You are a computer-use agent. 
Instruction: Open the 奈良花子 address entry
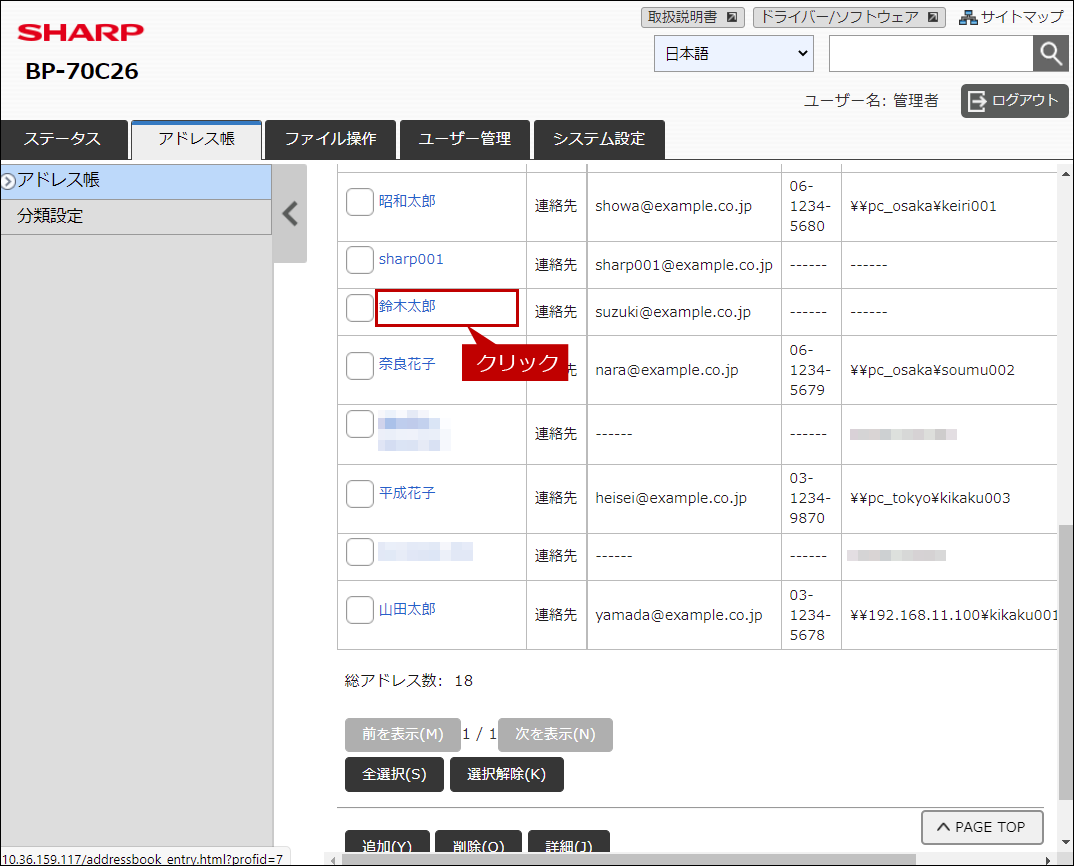(407, 364)
